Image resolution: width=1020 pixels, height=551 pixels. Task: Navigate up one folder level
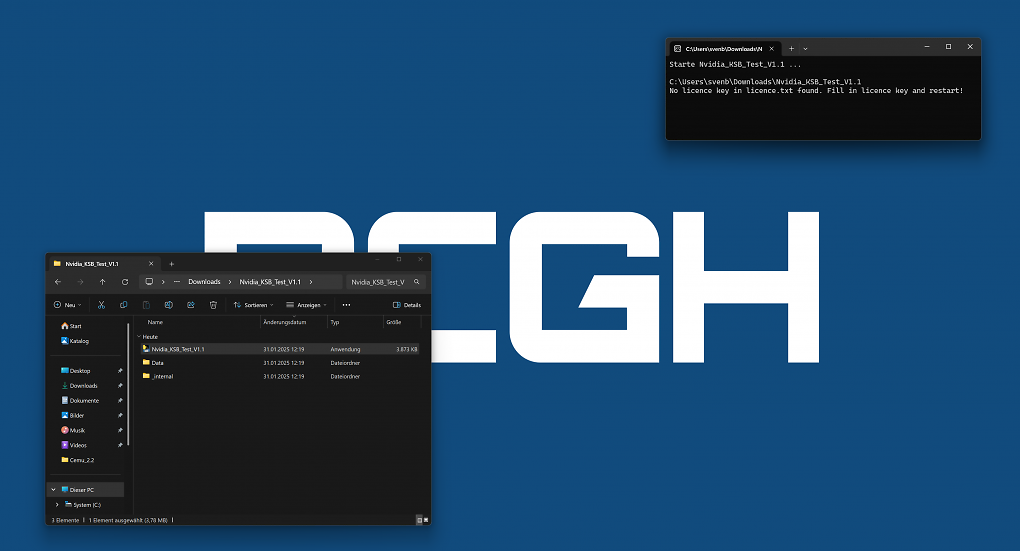pos(102,282)
